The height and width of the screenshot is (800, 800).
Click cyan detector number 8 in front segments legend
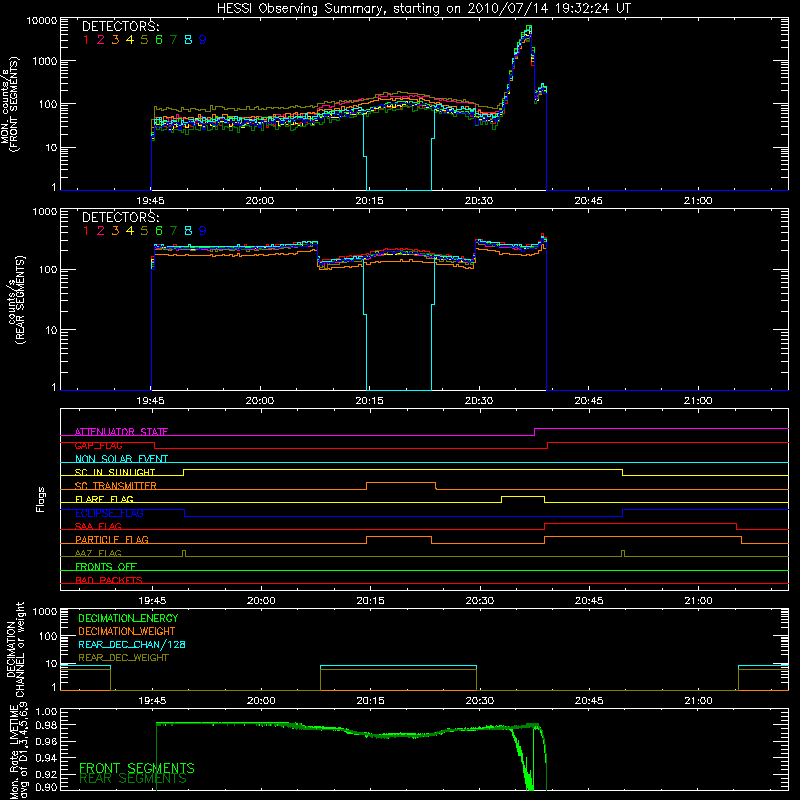188,40
